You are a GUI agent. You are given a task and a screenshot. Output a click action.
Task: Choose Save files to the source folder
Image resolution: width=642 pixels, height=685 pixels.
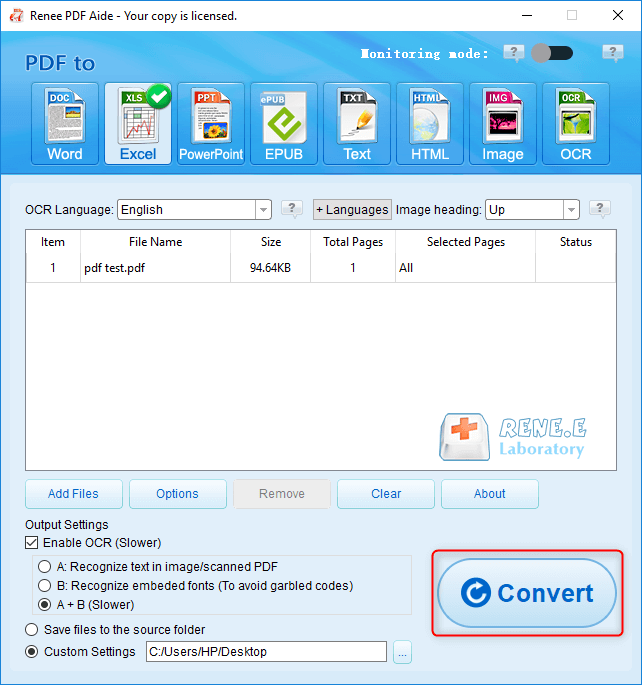point(31,630)
